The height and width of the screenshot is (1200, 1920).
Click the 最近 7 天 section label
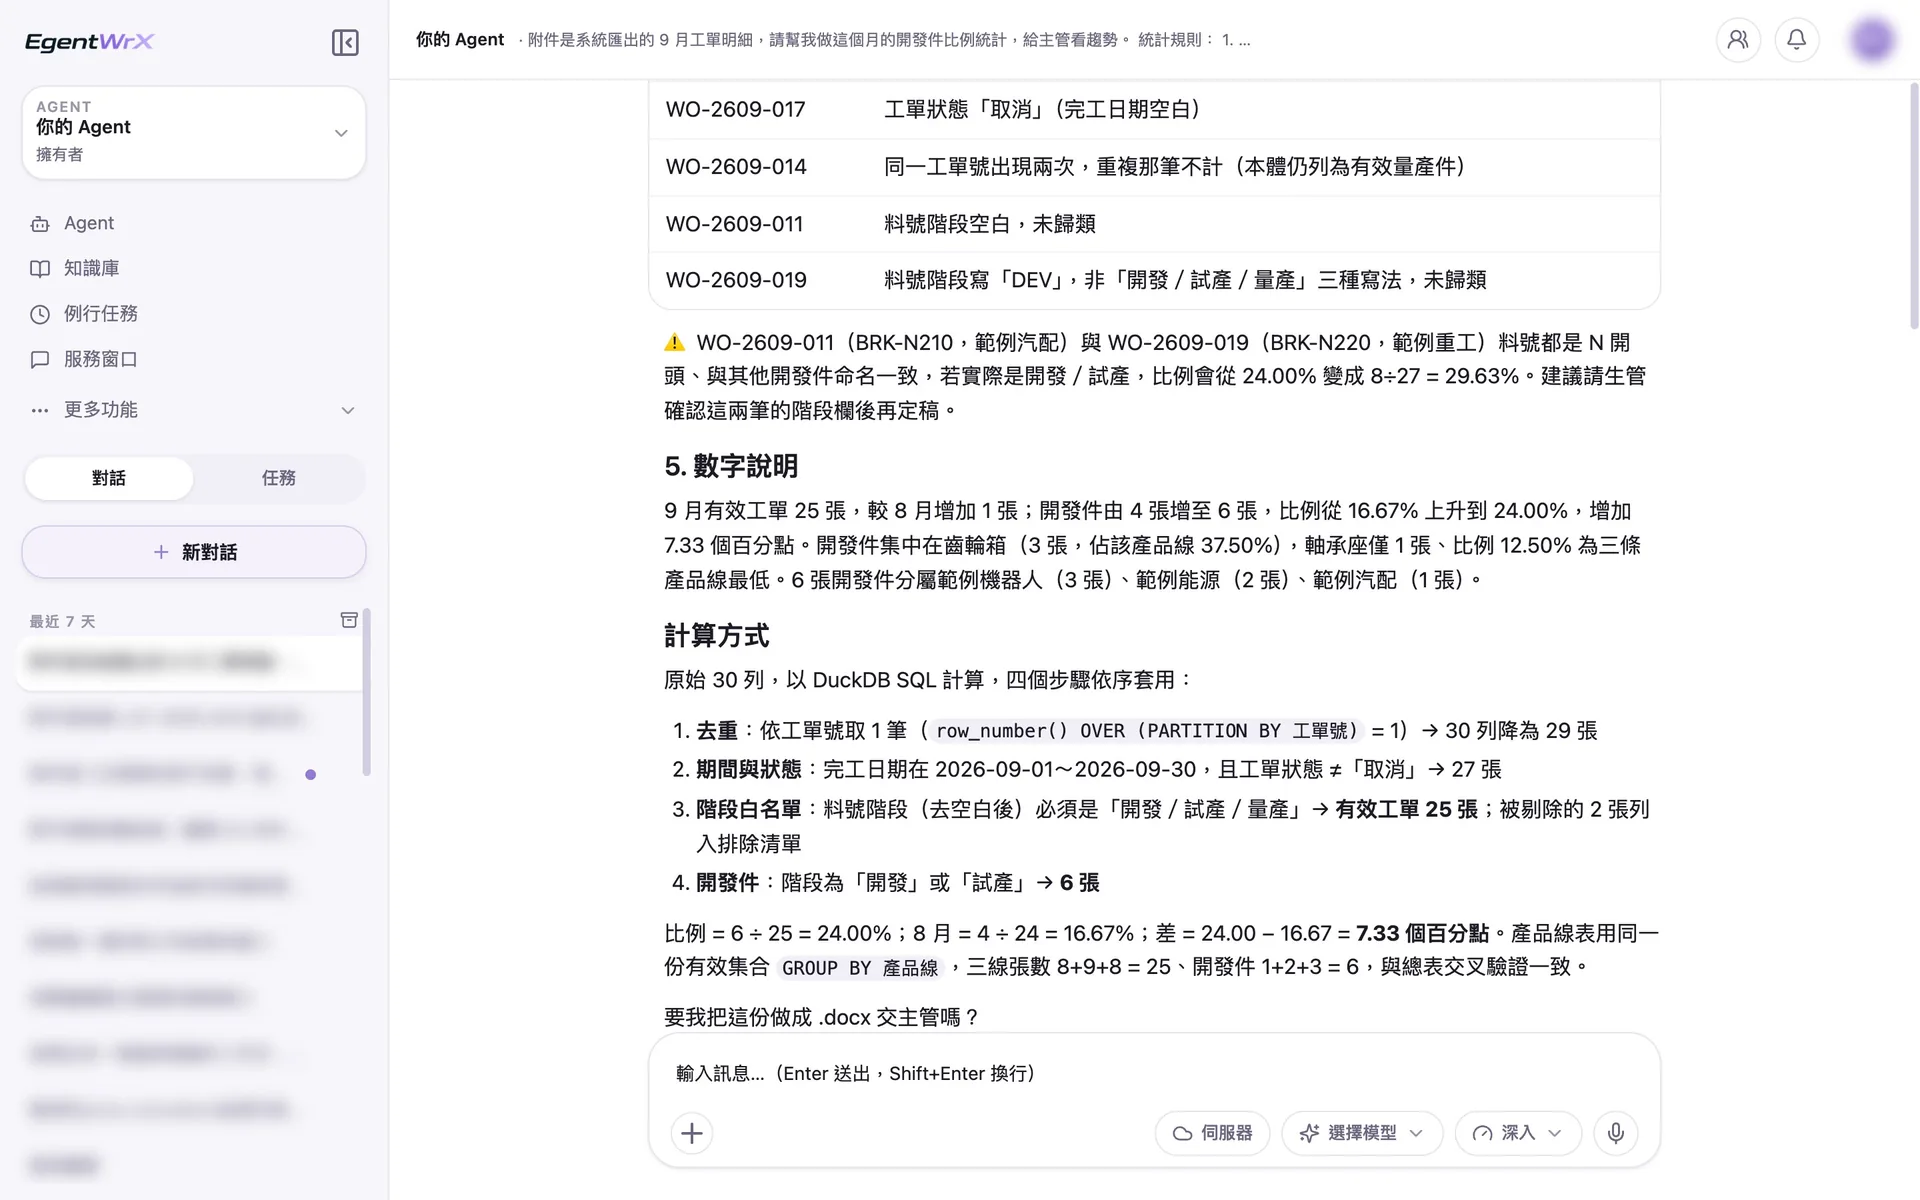click(x=62, y=621)
